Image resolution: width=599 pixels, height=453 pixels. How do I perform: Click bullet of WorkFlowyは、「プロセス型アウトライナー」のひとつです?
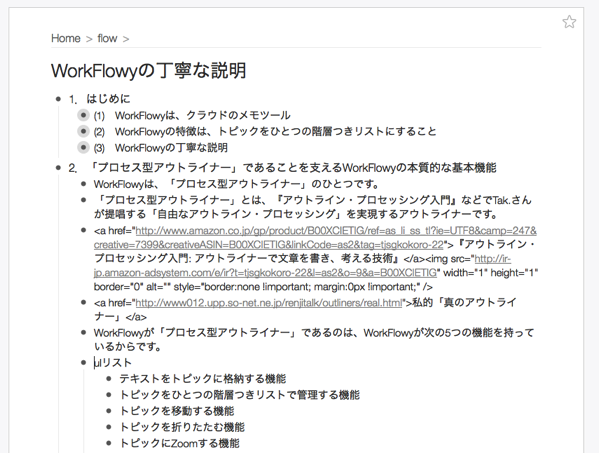pyautogui.click(x=84, y=184)
